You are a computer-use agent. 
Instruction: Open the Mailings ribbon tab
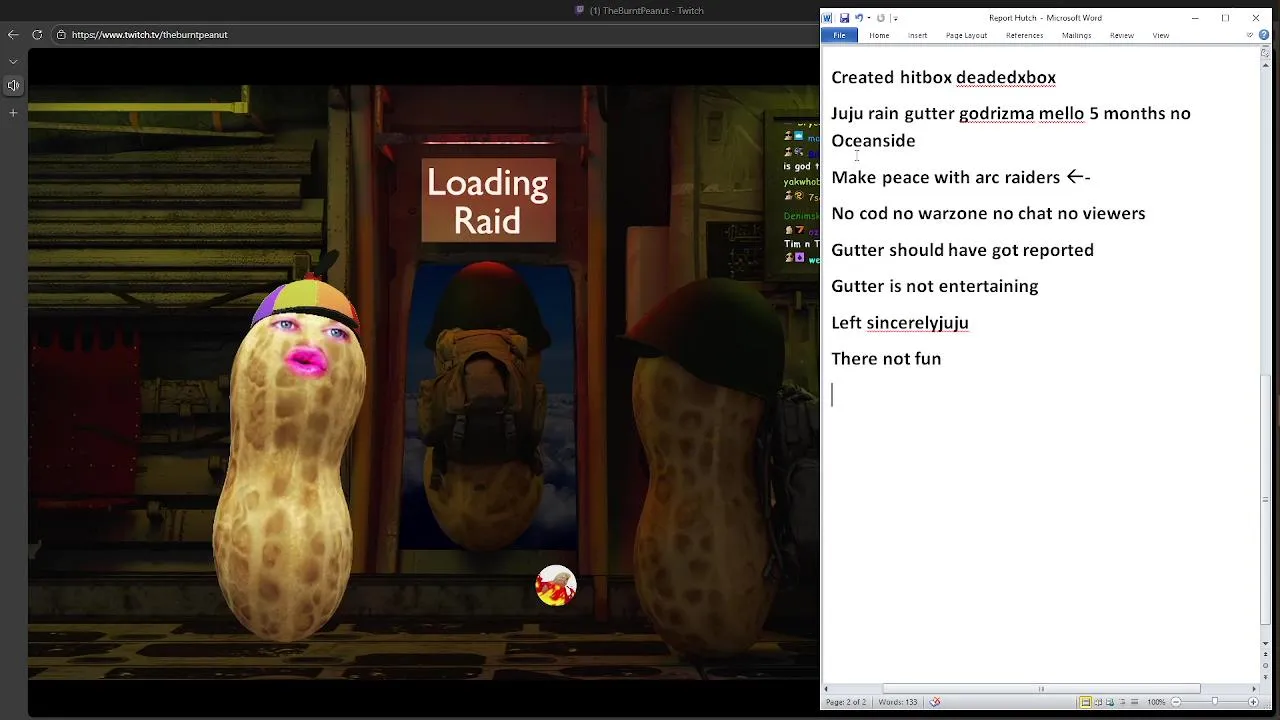(1076, 35)
